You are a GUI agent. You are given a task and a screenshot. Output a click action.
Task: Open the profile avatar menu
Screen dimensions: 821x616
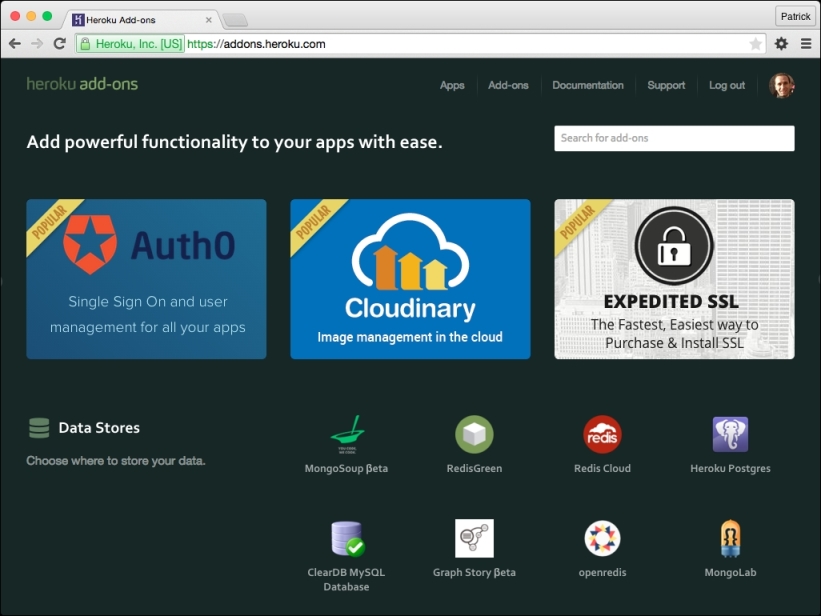click(782, 86)
